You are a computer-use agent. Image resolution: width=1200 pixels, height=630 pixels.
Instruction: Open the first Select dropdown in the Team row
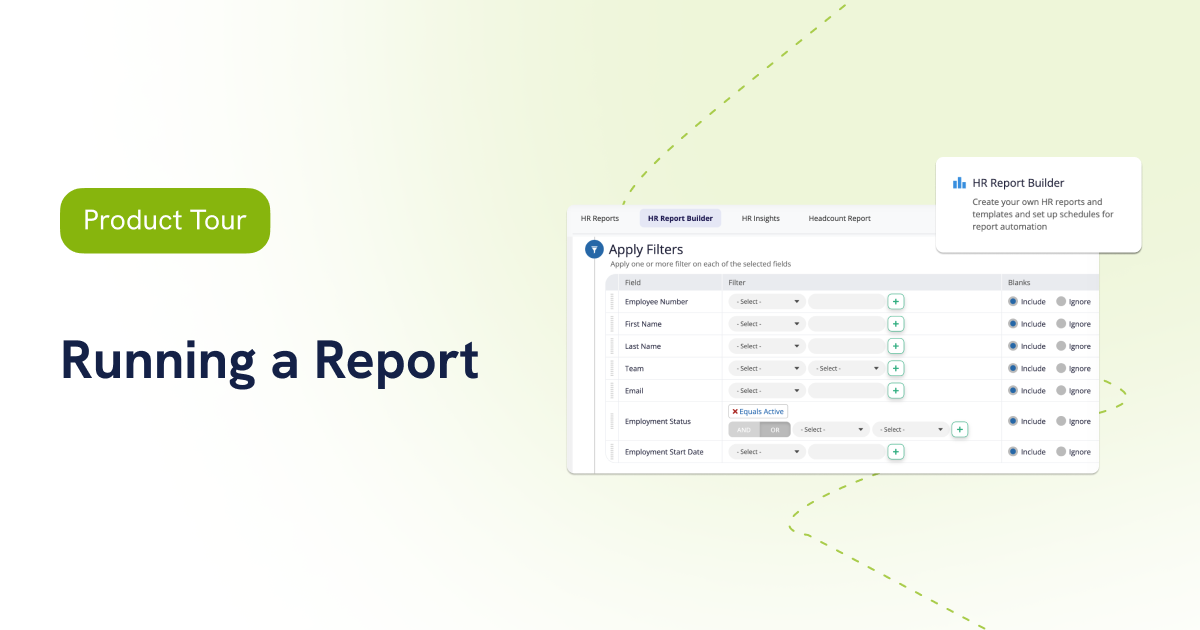pos(767,368)
